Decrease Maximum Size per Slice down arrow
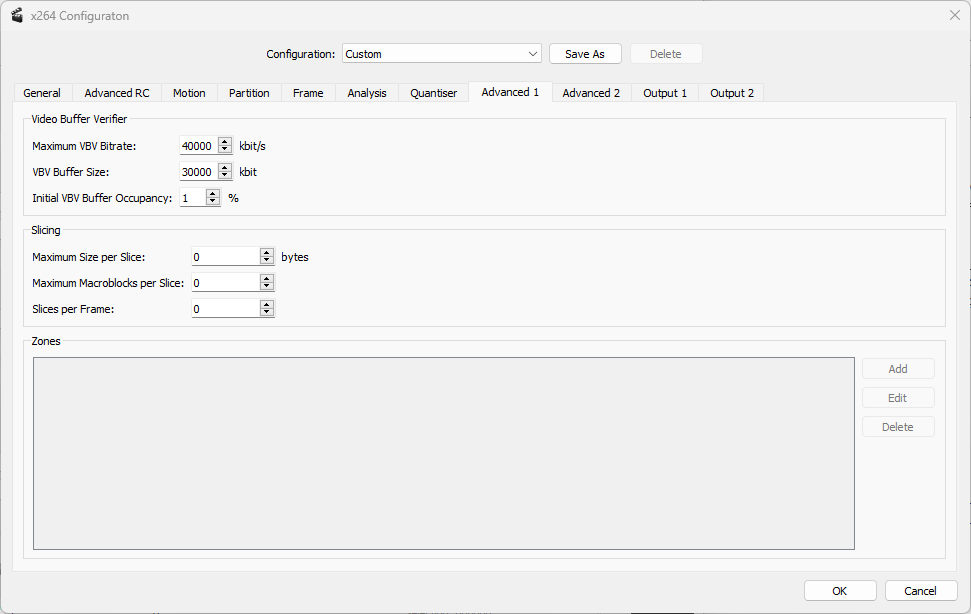Image resolution: width=971 pixels, height=614 pixels. click(x=267, y=261)
